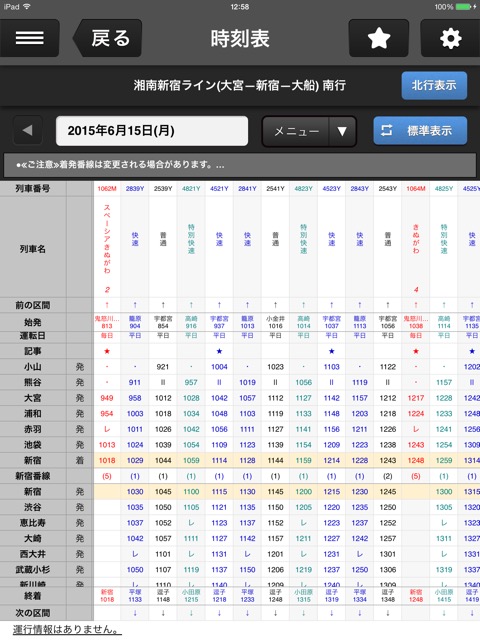Viewport: 480px width, 640px height.
Task: Select train number 4521Y
Action: click(219, 189)
